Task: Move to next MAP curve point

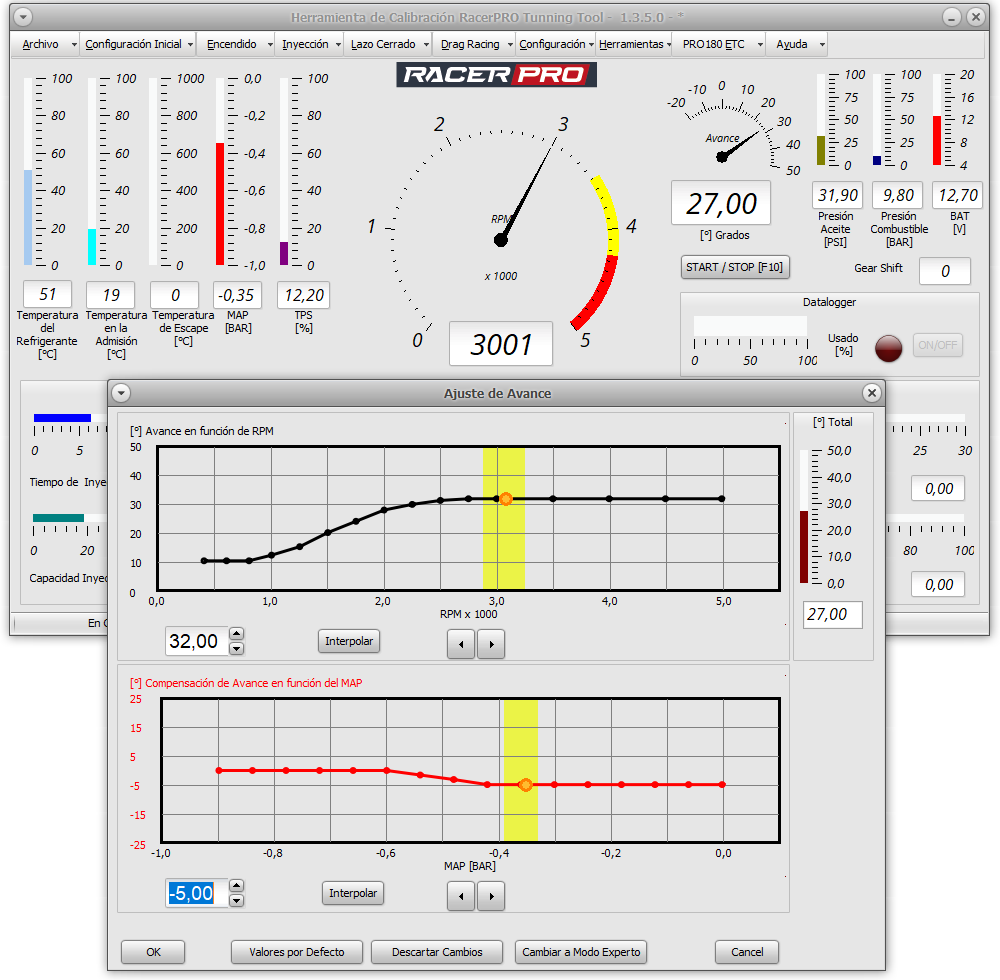Action: [x=491, y=896]
